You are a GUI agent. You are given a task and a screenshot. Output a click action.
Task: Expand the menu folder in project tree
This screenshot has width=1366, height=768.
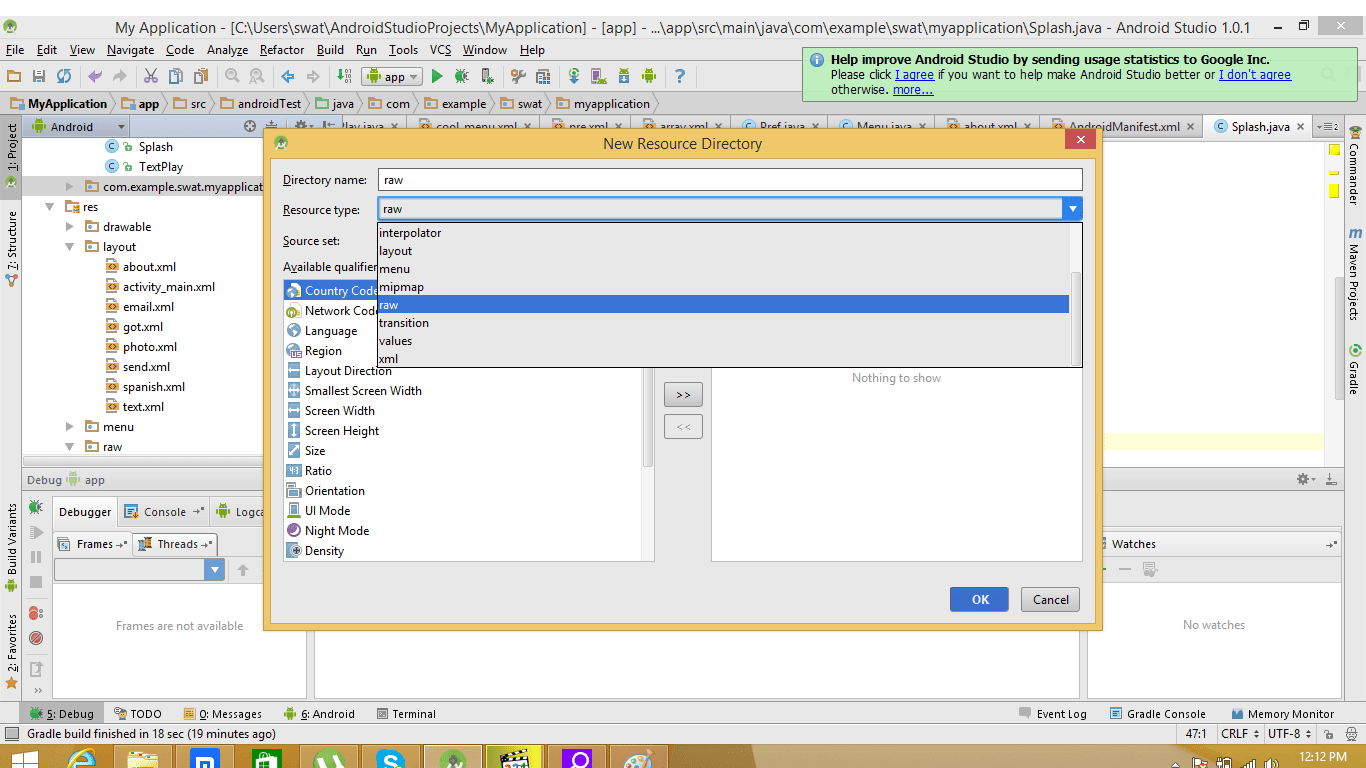pyautogui.click(x=70, y=427)
